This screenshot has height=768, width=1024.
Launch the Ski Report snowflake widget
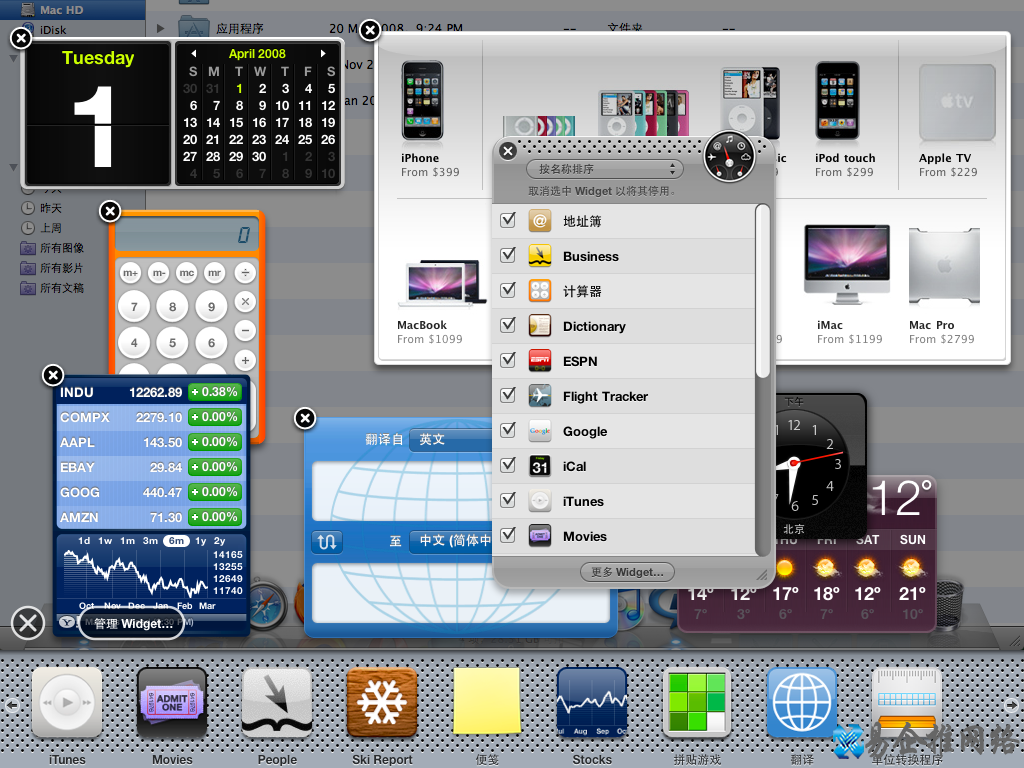[x=381, y=703]
